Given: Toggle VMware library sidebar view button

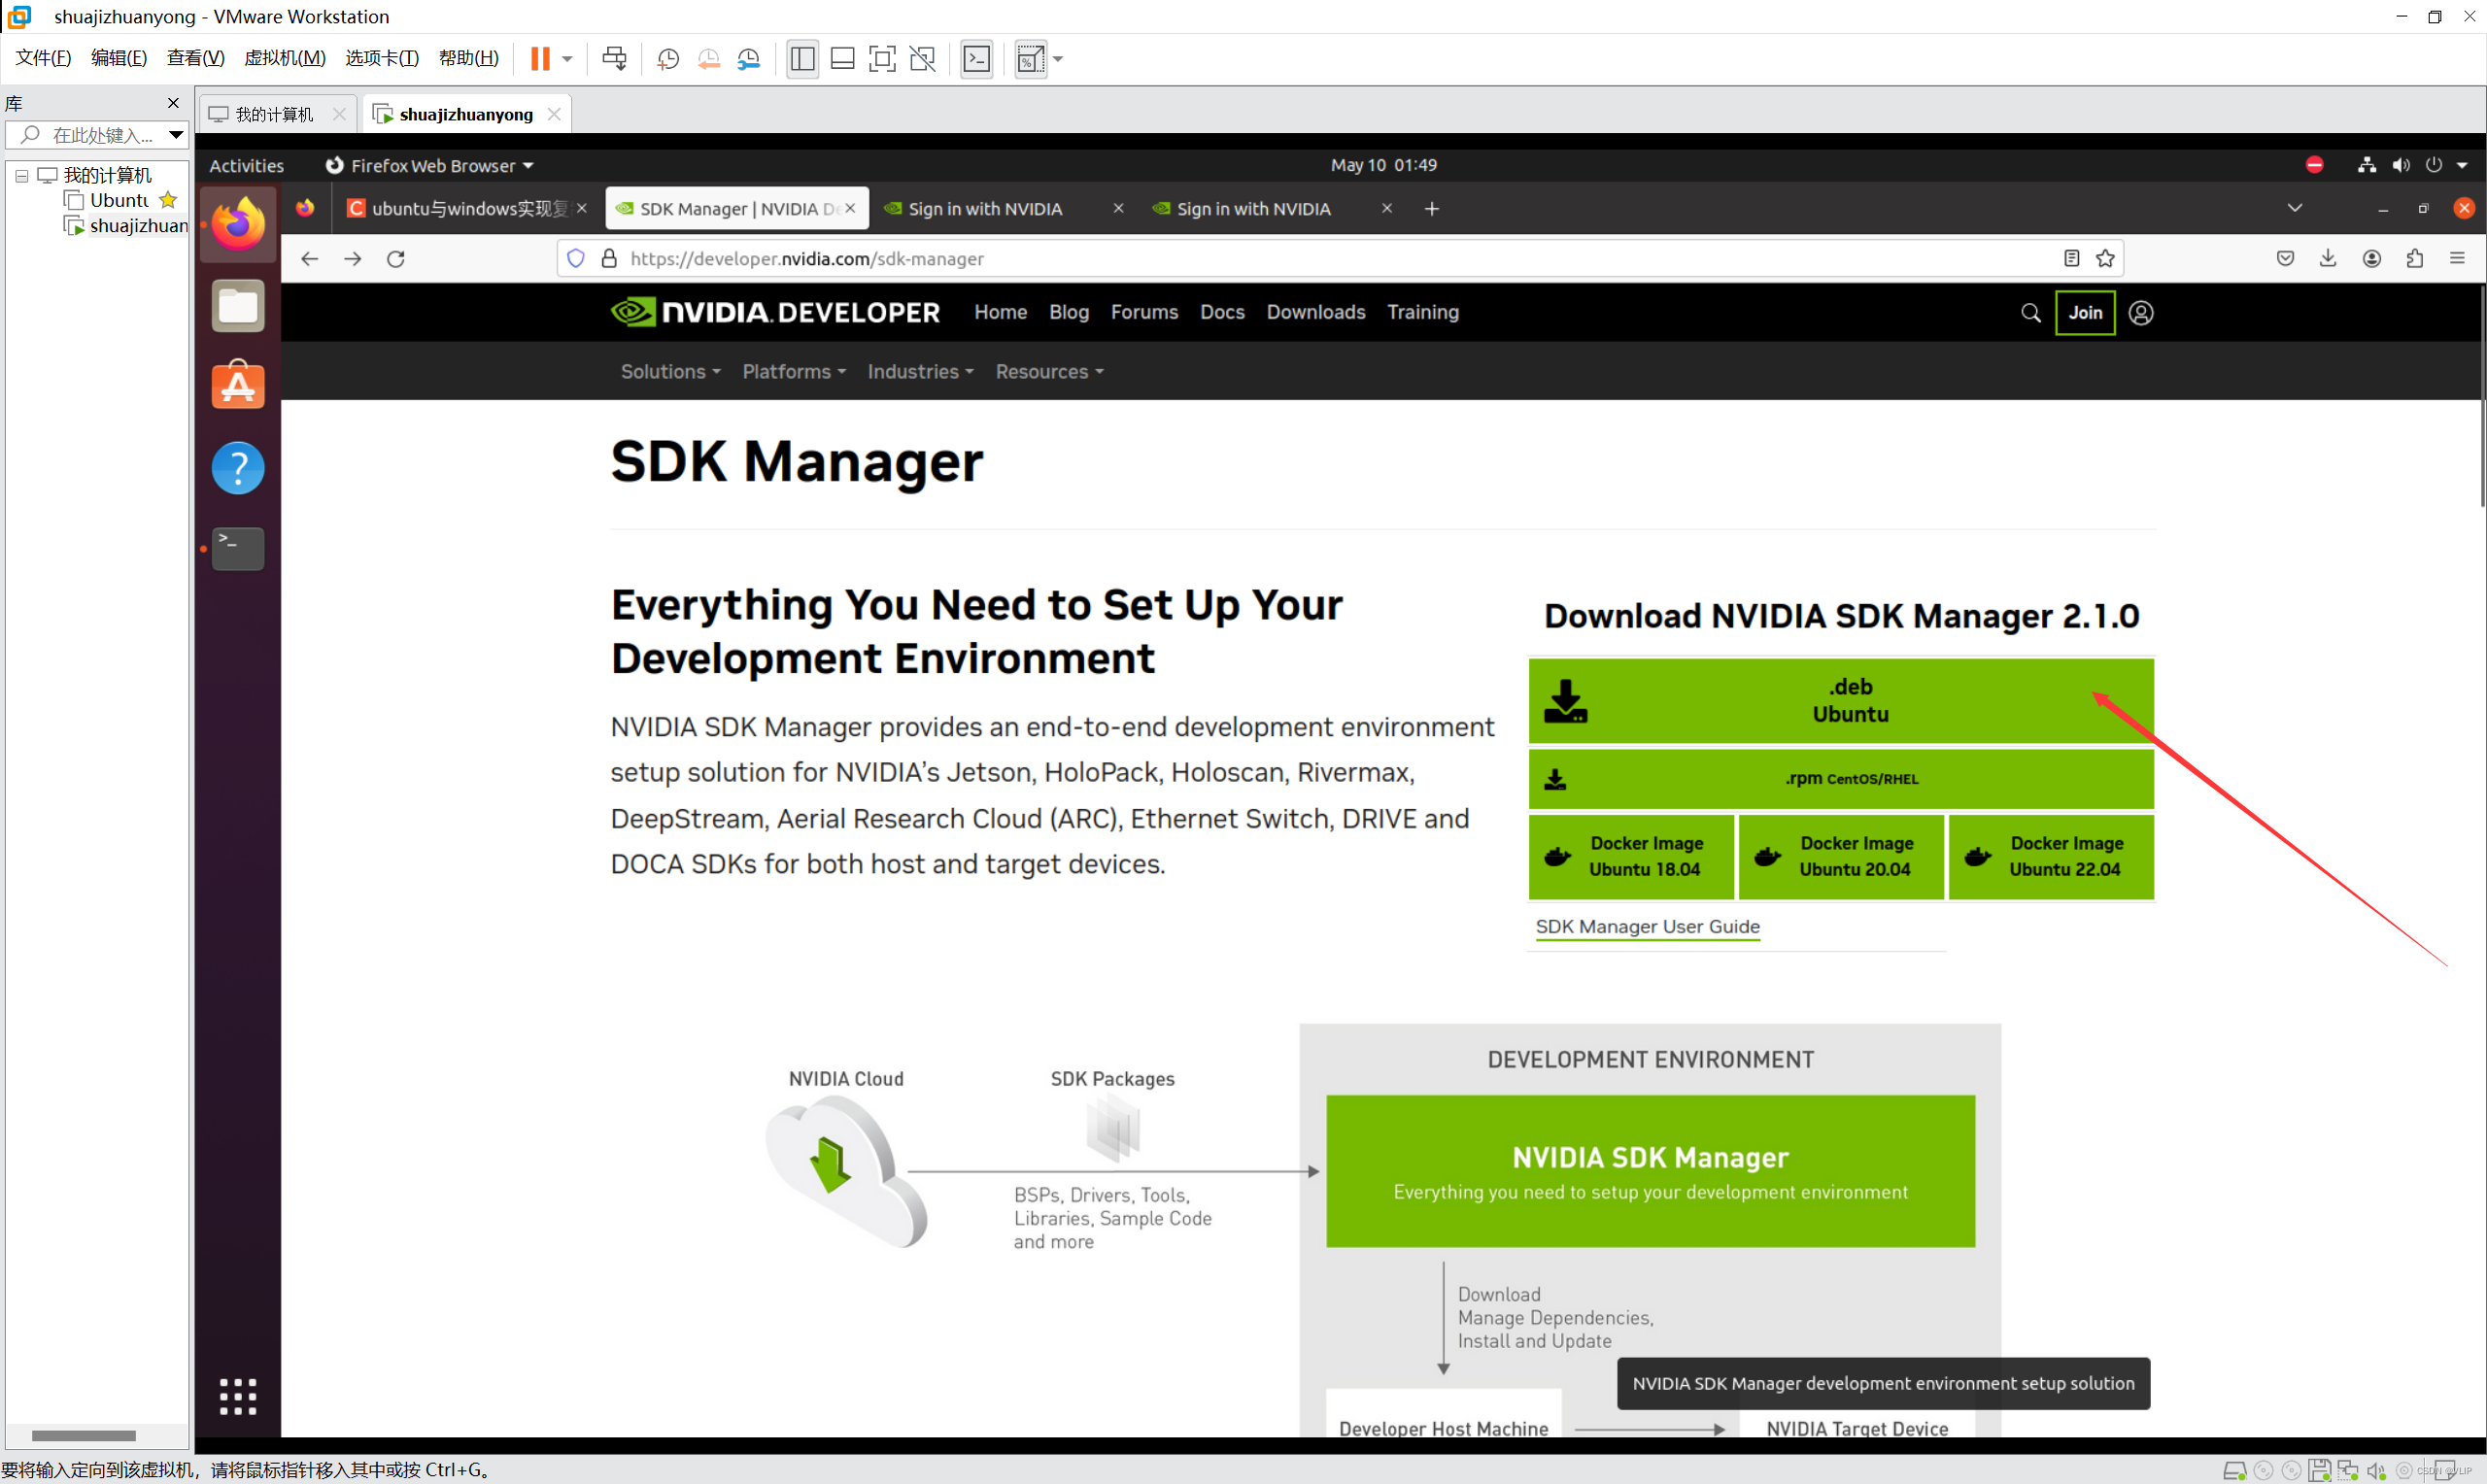Looking at the screenshot, I should click(802, 59).
